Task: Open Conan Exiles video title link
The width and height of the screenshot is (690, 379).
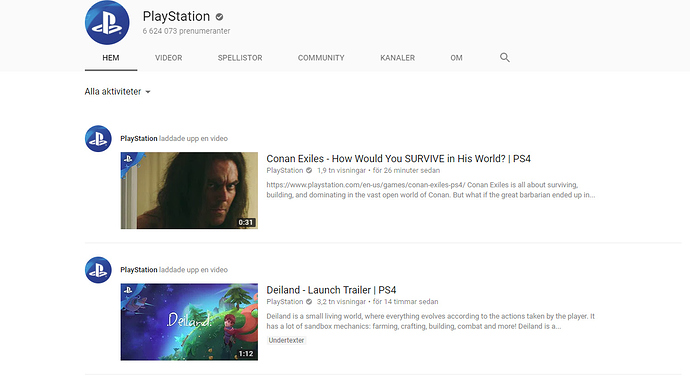Action: (x=398, y=158)
